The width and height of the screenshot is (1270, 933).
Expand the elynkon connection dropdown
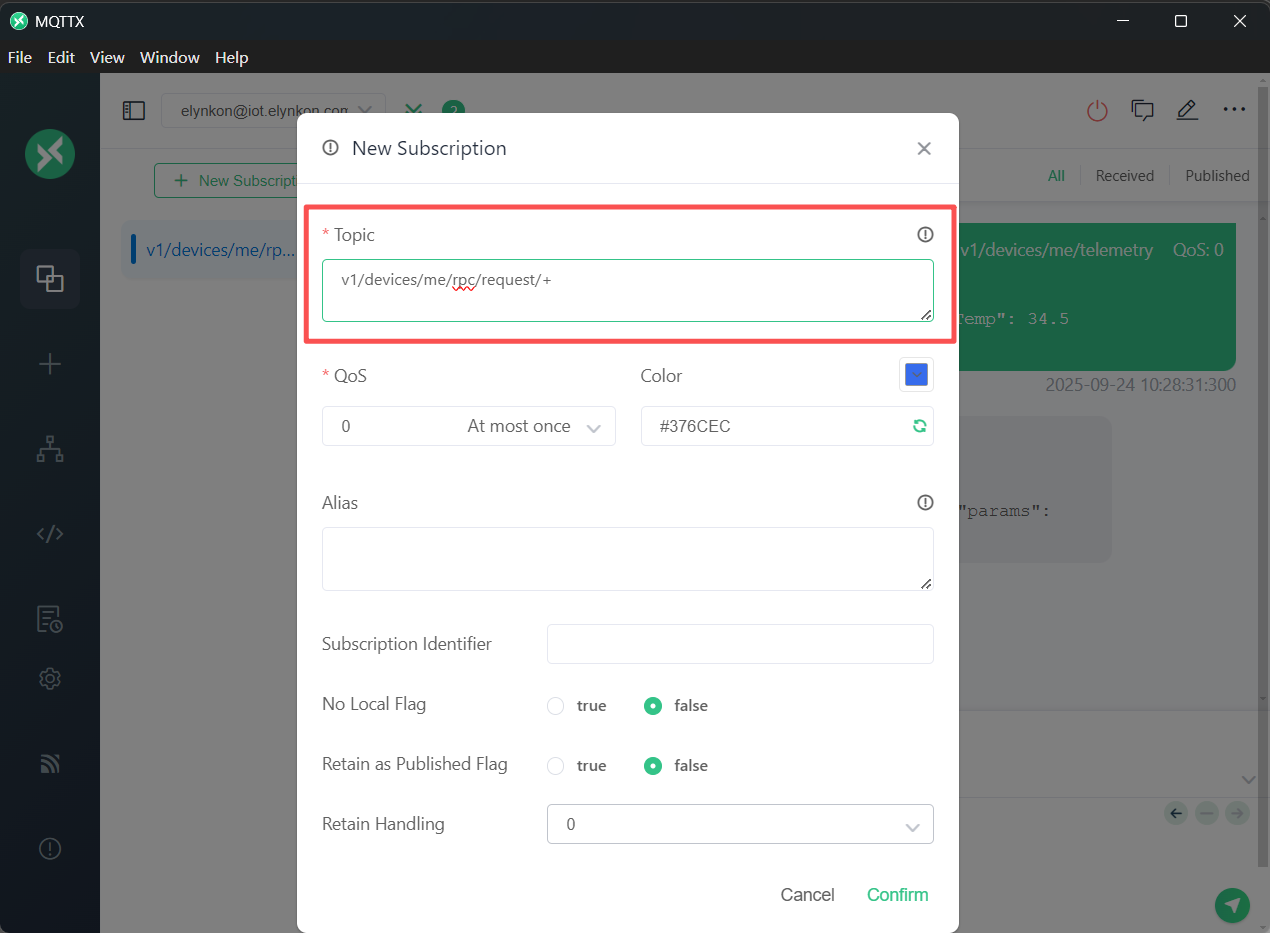click(273, 111)
